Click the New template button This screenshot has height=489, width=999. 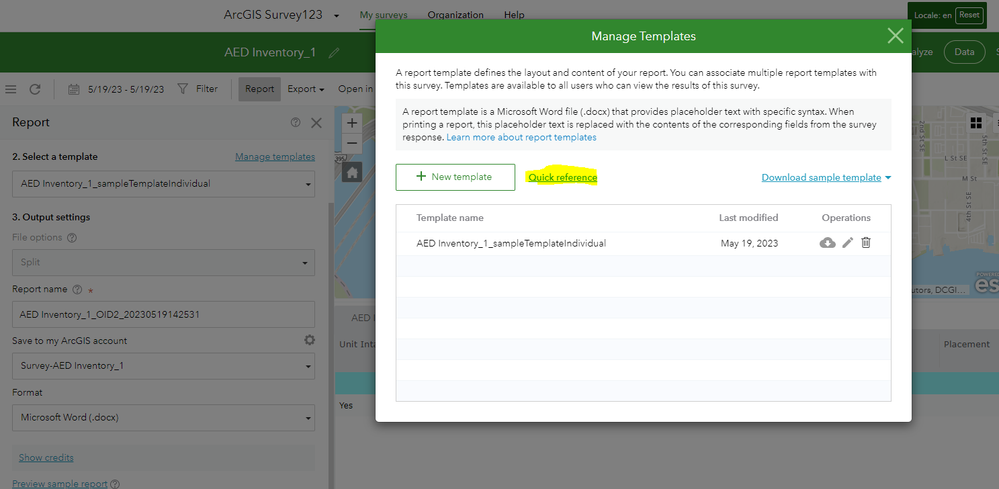tap(455, 177)
